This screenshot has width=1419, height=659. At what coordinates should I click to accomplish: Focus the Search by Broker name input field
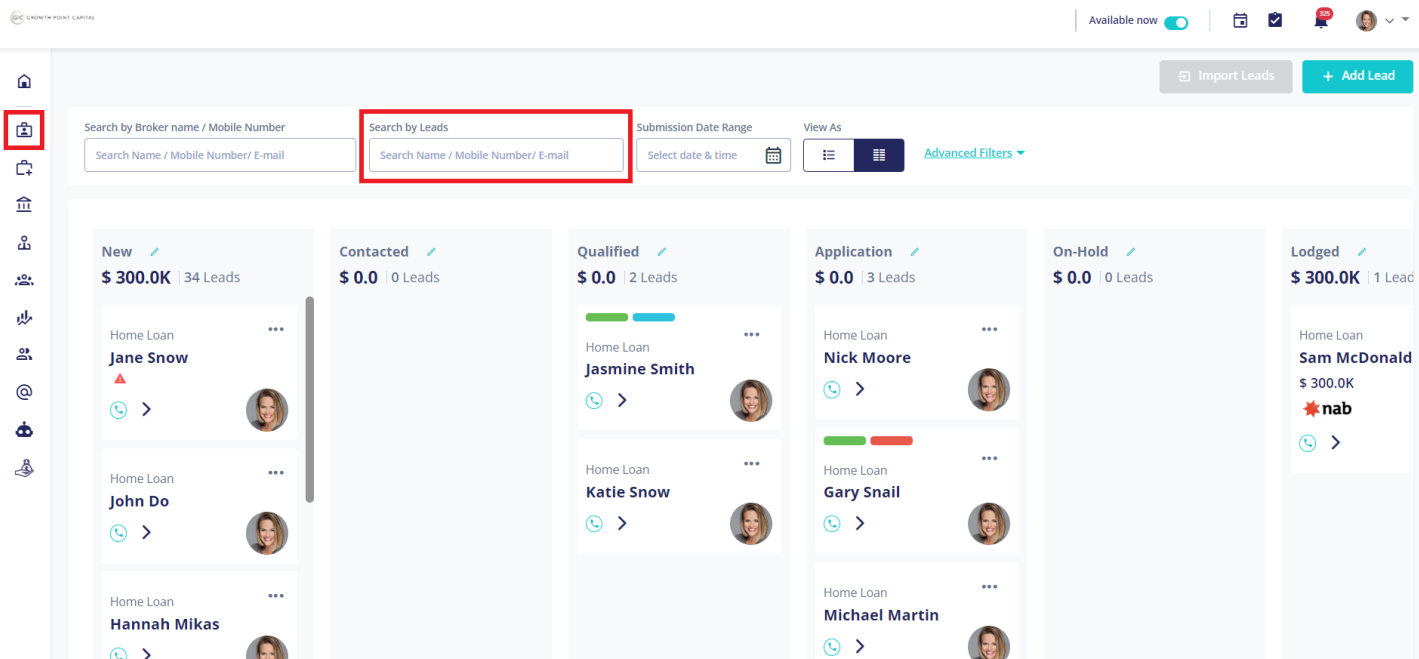220,155
